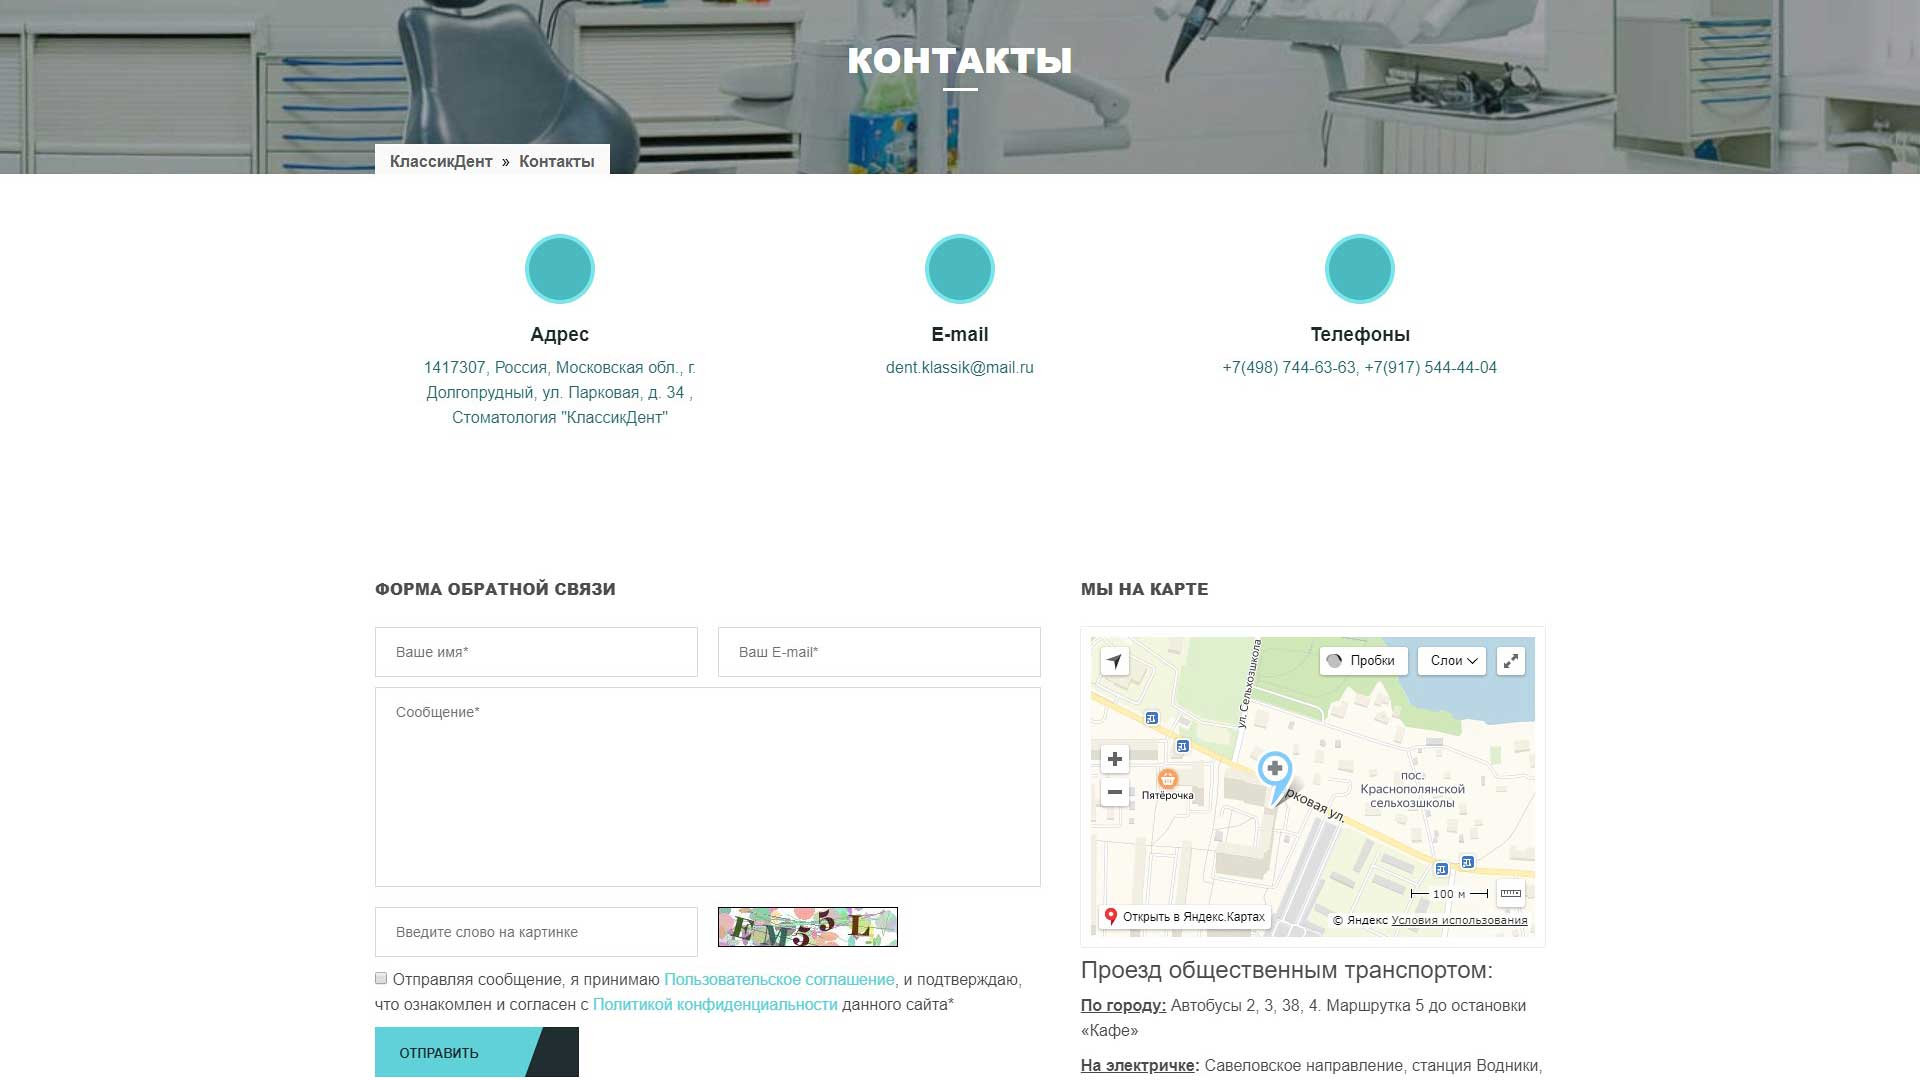Open the Пользовательское соглашение link

779,980
